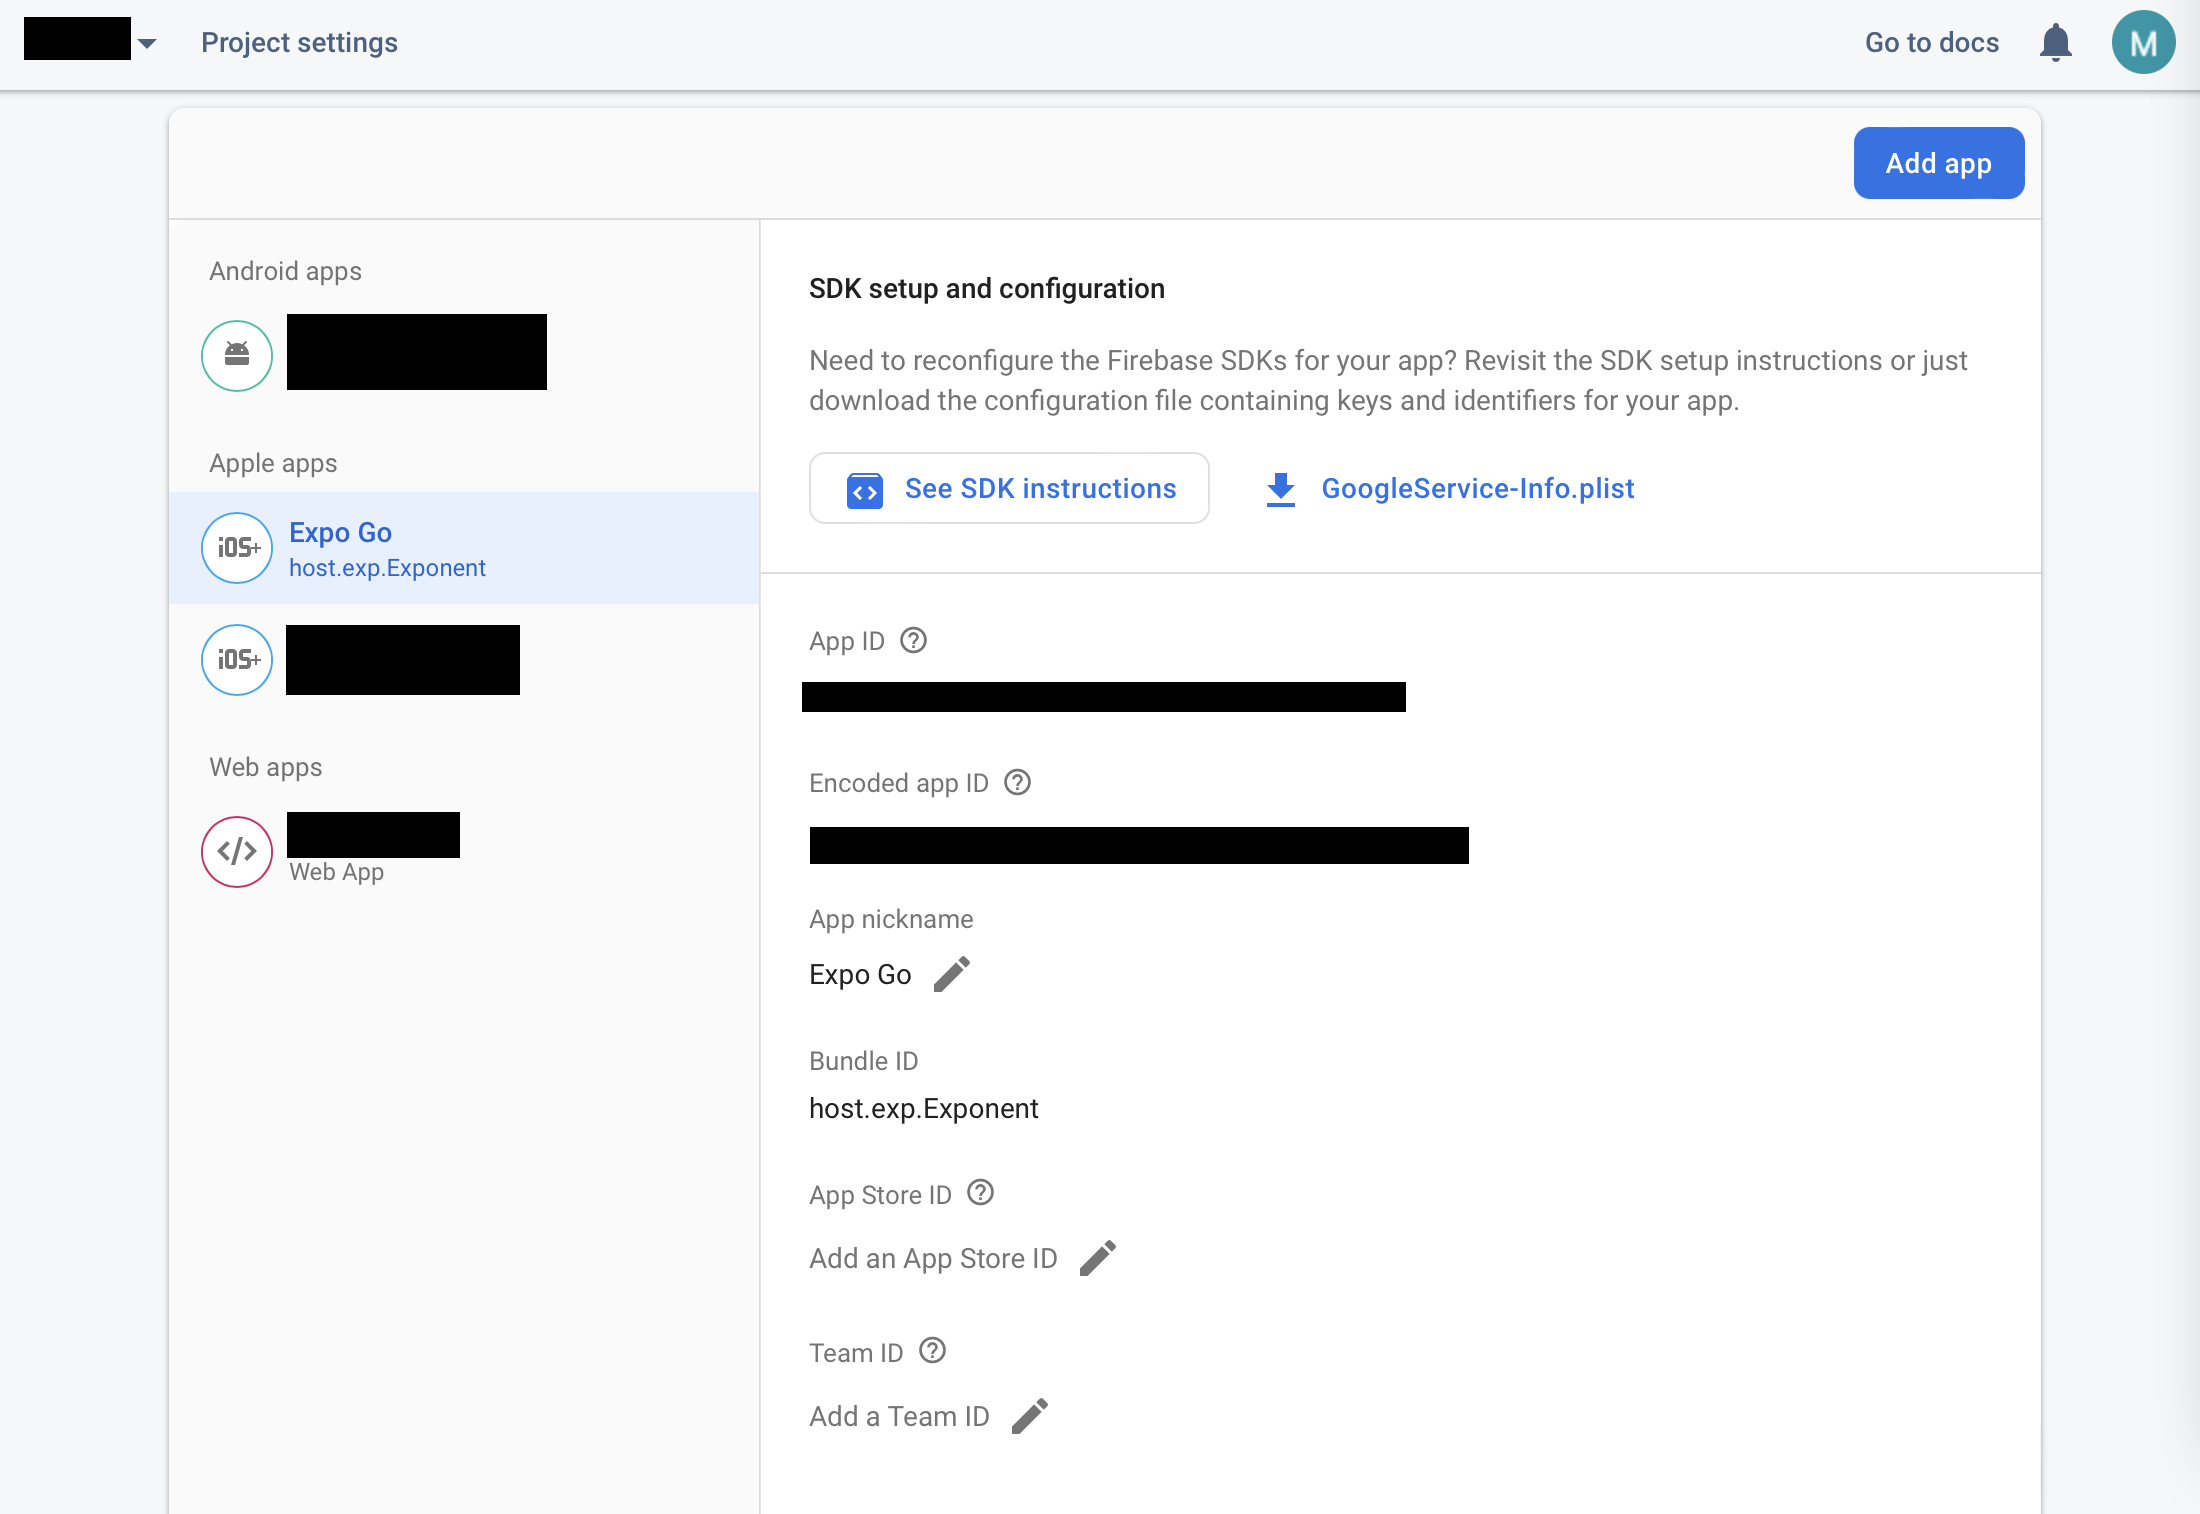
Task: Click the App ID help icon
Action: (x=913, y=641)
